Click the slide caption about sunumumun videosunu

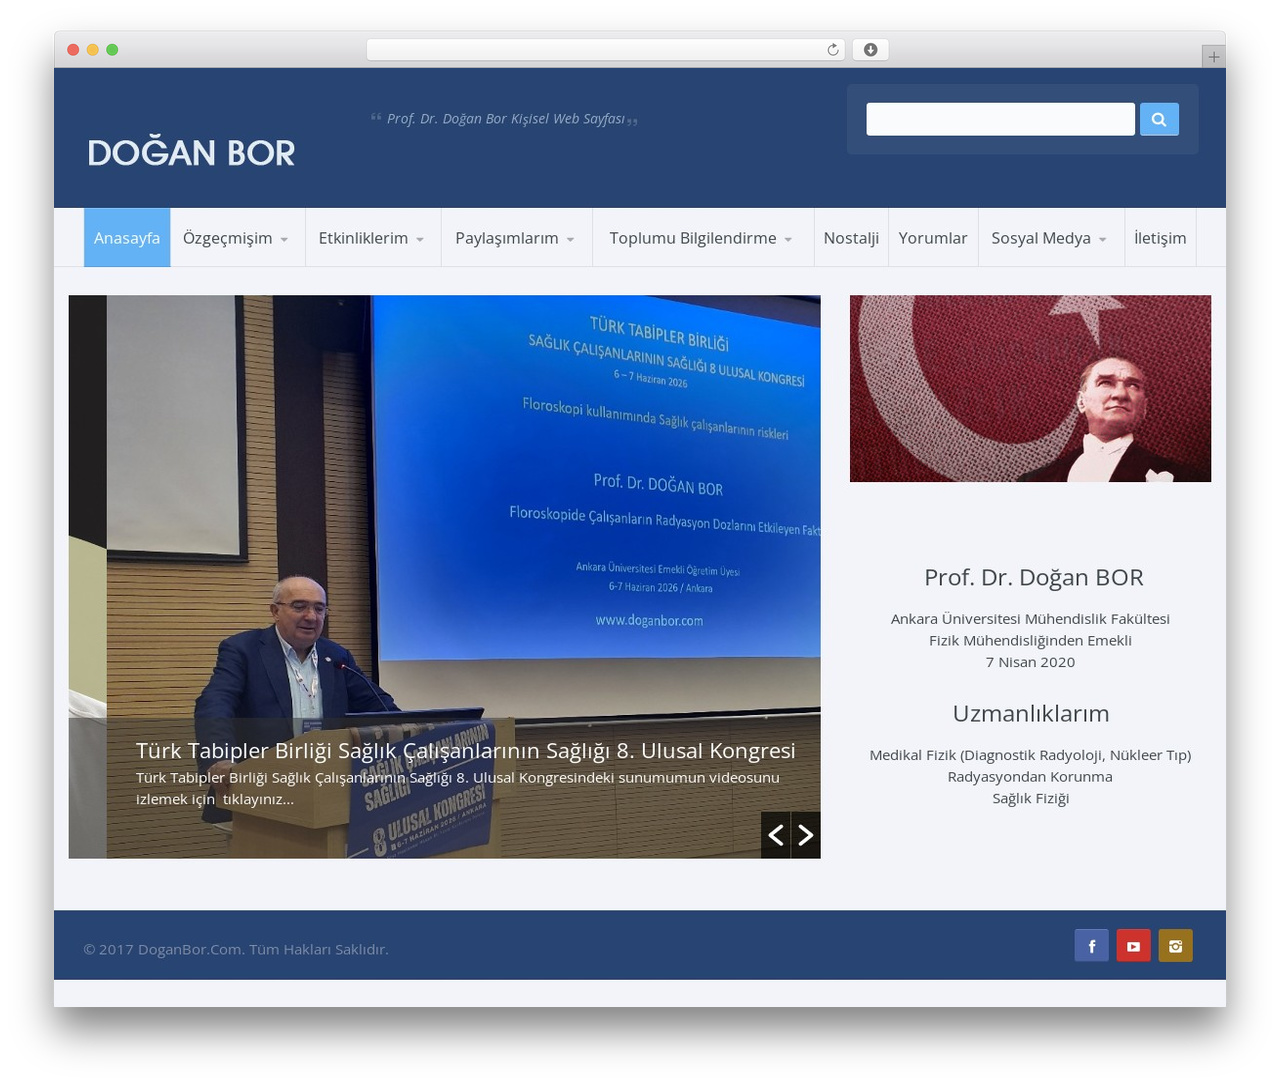(x=458, y=788)
